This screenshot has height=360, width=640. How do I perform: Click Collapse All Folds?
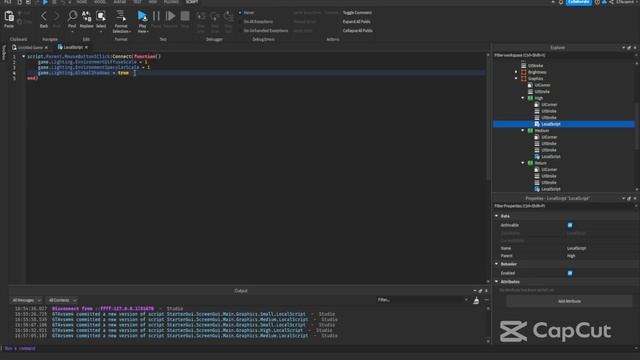tap(357, 31)
